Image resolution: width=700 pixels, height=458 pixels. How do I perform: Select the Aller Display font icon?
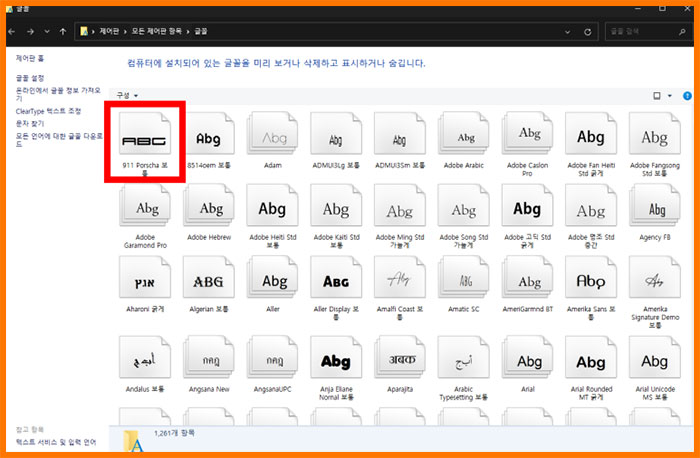(x=336, y=278)
